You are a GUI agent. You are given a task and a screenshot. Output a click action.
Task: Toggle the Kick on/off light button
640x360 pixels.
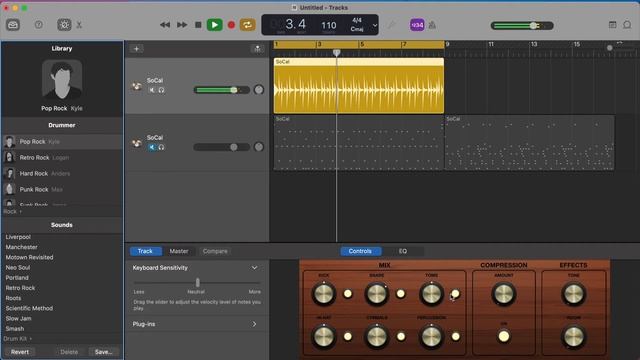pyautogui.click(x=348, y=293)
